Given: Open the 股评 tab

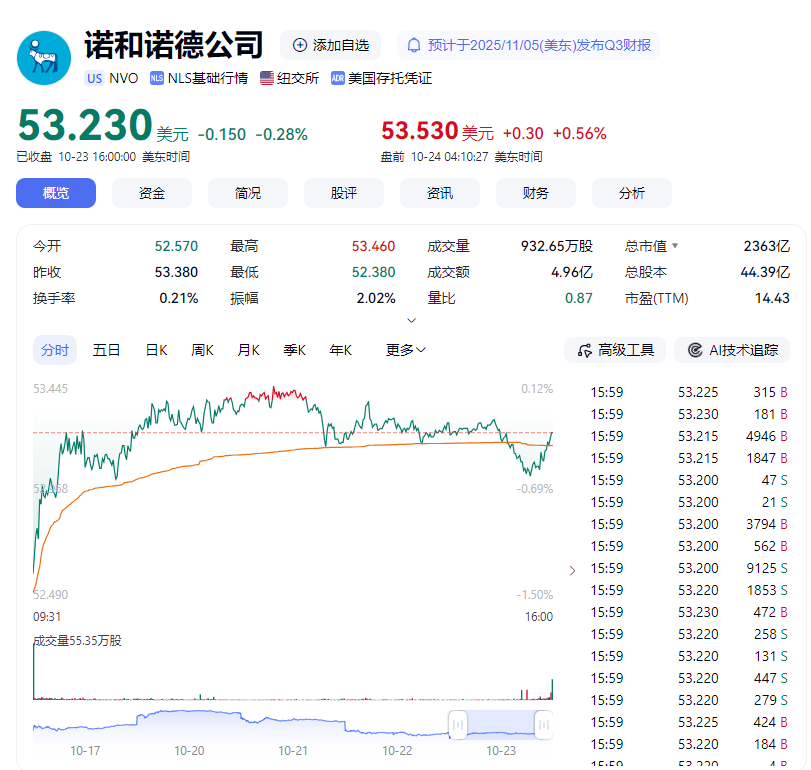Looking at the screenshot, I should (x=343, y=193).
